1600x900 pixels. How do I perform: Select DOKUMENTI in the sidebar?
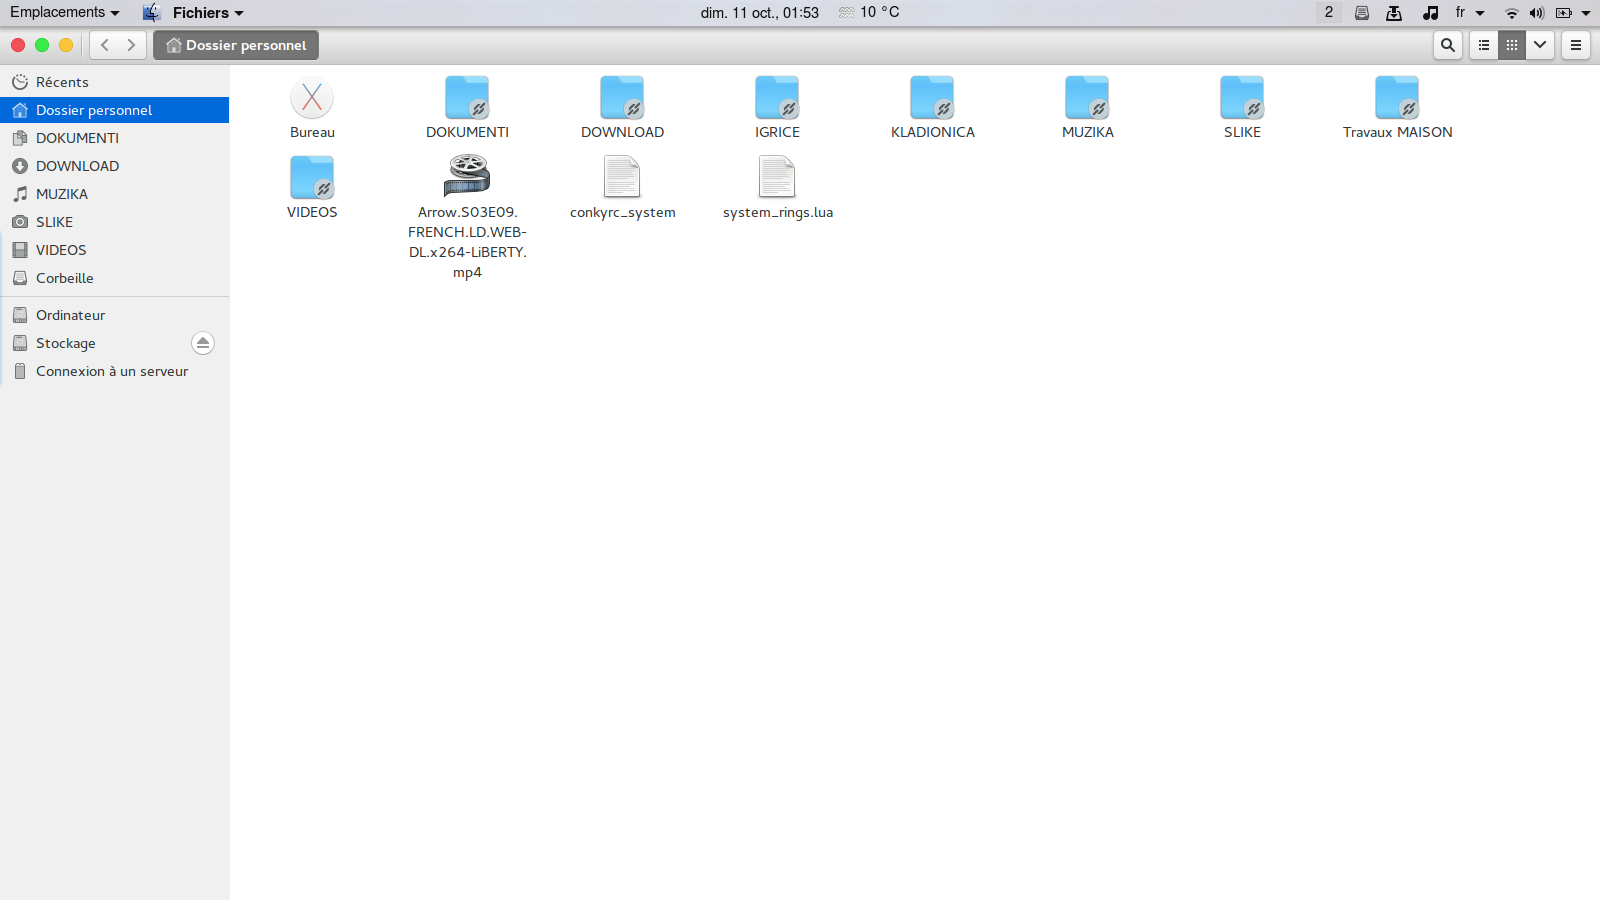pos(115,138)
